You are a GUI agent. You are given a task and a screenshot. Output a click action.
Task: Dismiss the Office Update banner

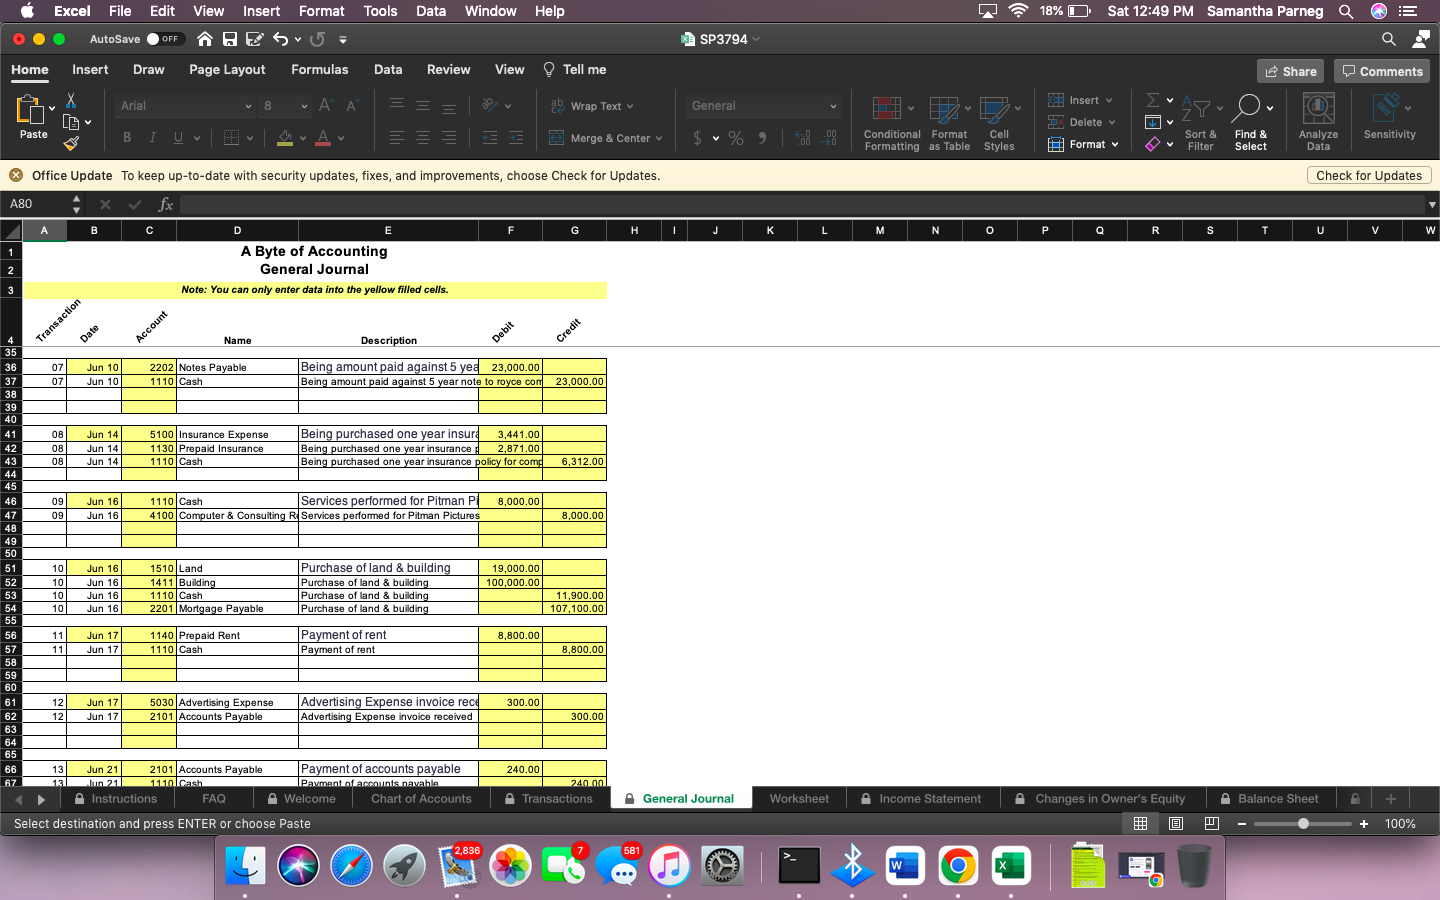click(16, 176)
